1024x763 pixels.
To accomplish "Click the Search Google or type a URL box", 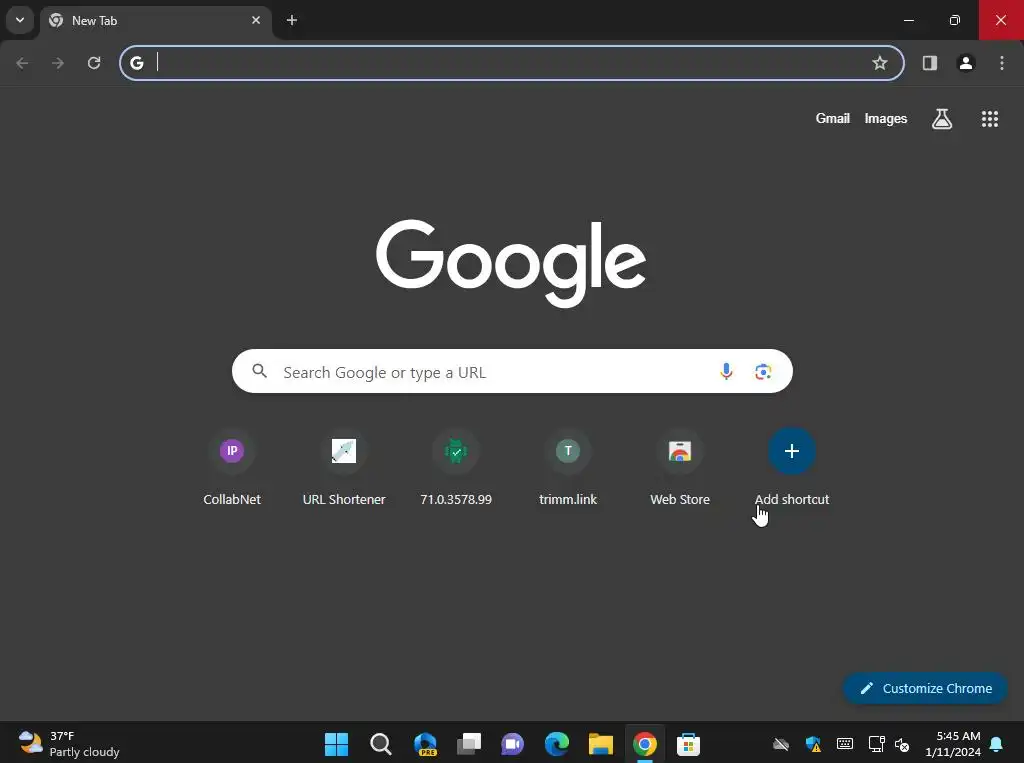I will click(512, 371).
